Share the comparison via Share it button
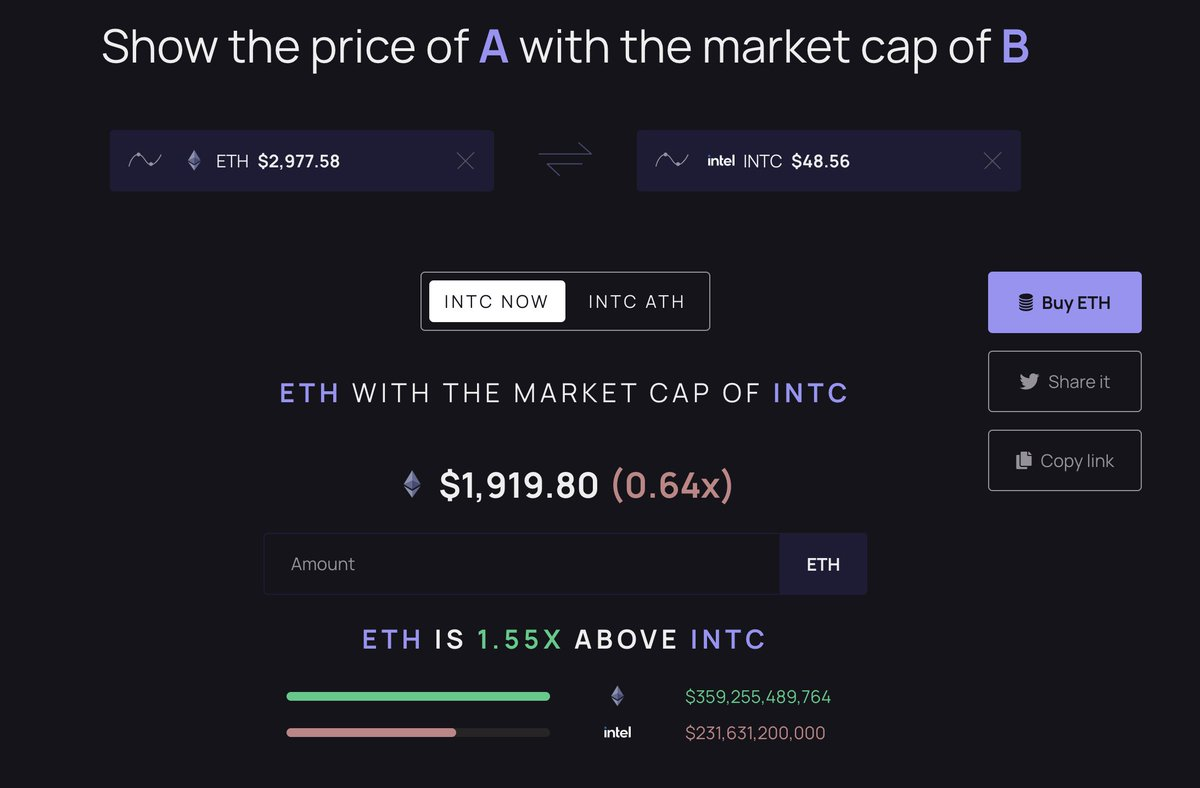This screenshot has height=788, width=1200. (x=1064, y=381)
